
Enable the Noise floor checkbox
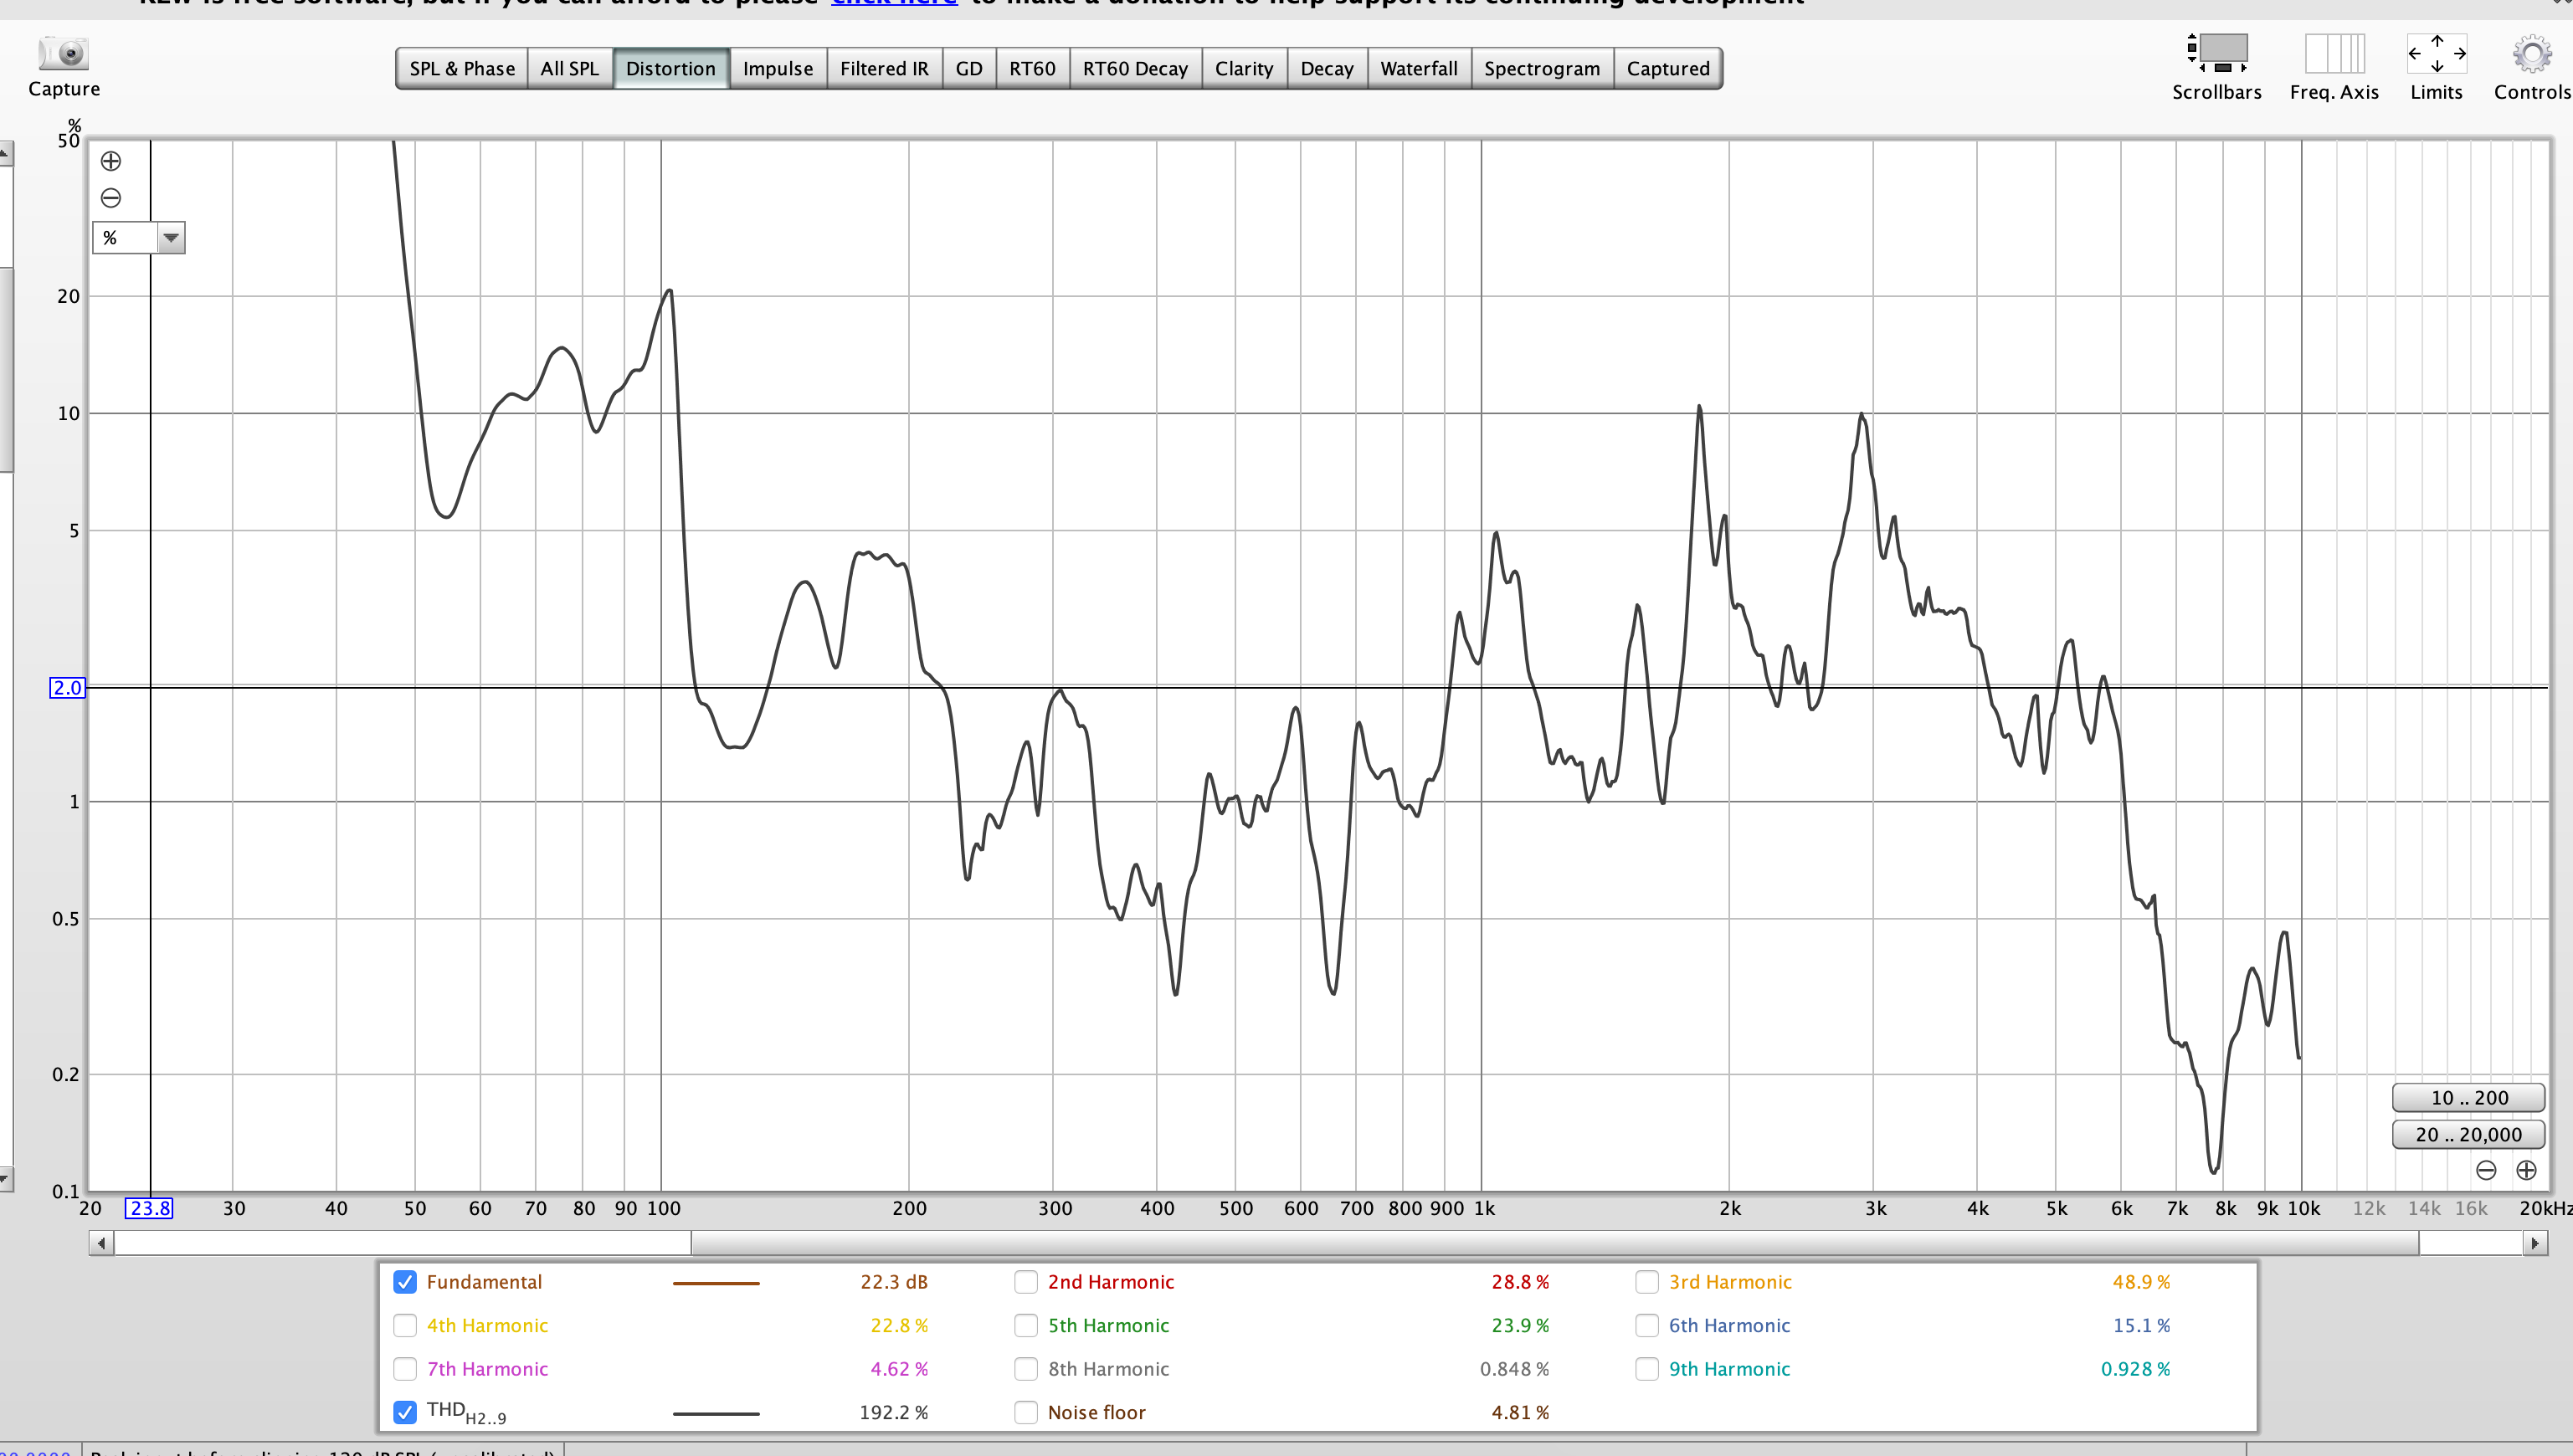tap(1026, 1412)
